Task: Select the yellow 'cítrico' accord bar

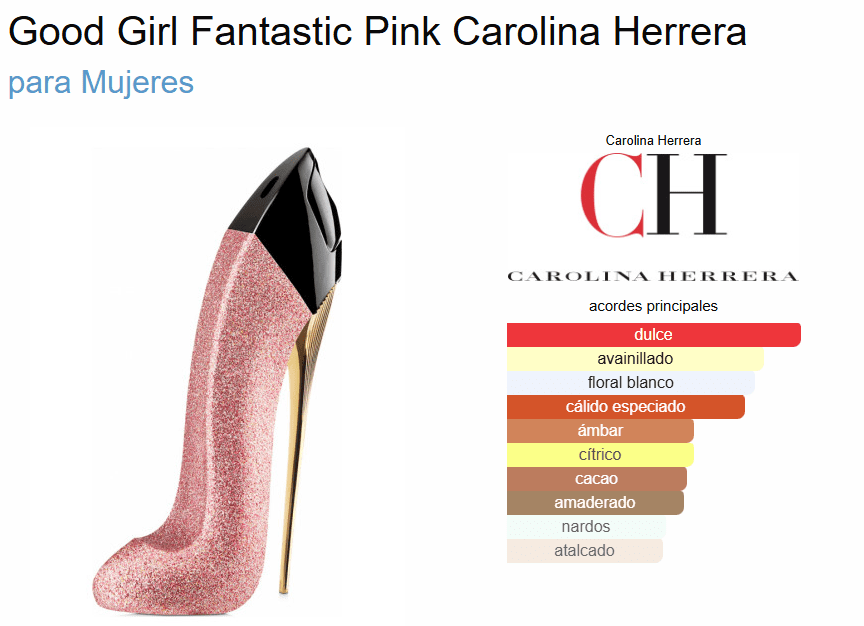Action: pyautogui.click(x=600, y=455)
